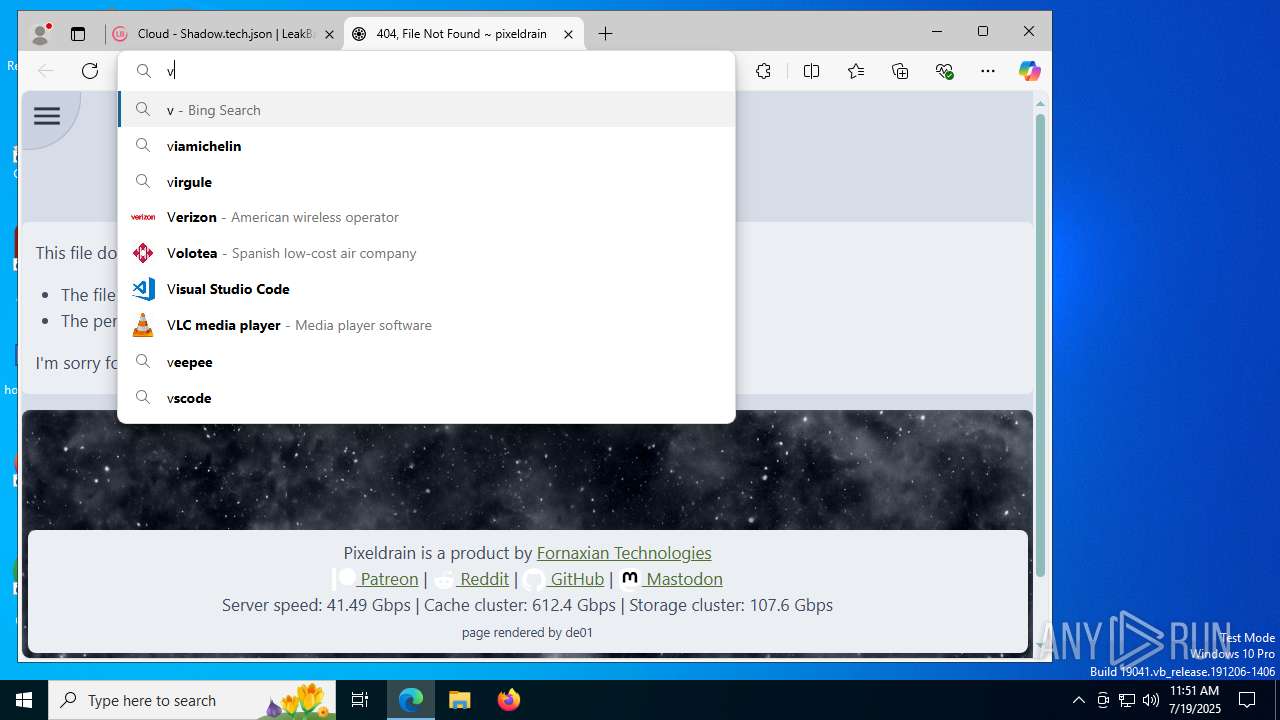Open a new browser tab
Image resolution: width=1280 pixels, height=720 pixels.
(x=605, y=34)
